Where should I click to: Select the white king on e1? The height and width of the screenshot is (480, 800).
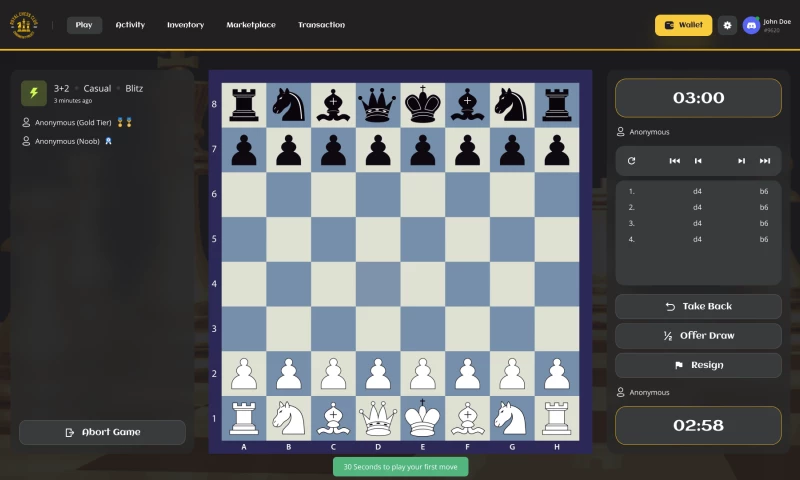coord(422,418)
